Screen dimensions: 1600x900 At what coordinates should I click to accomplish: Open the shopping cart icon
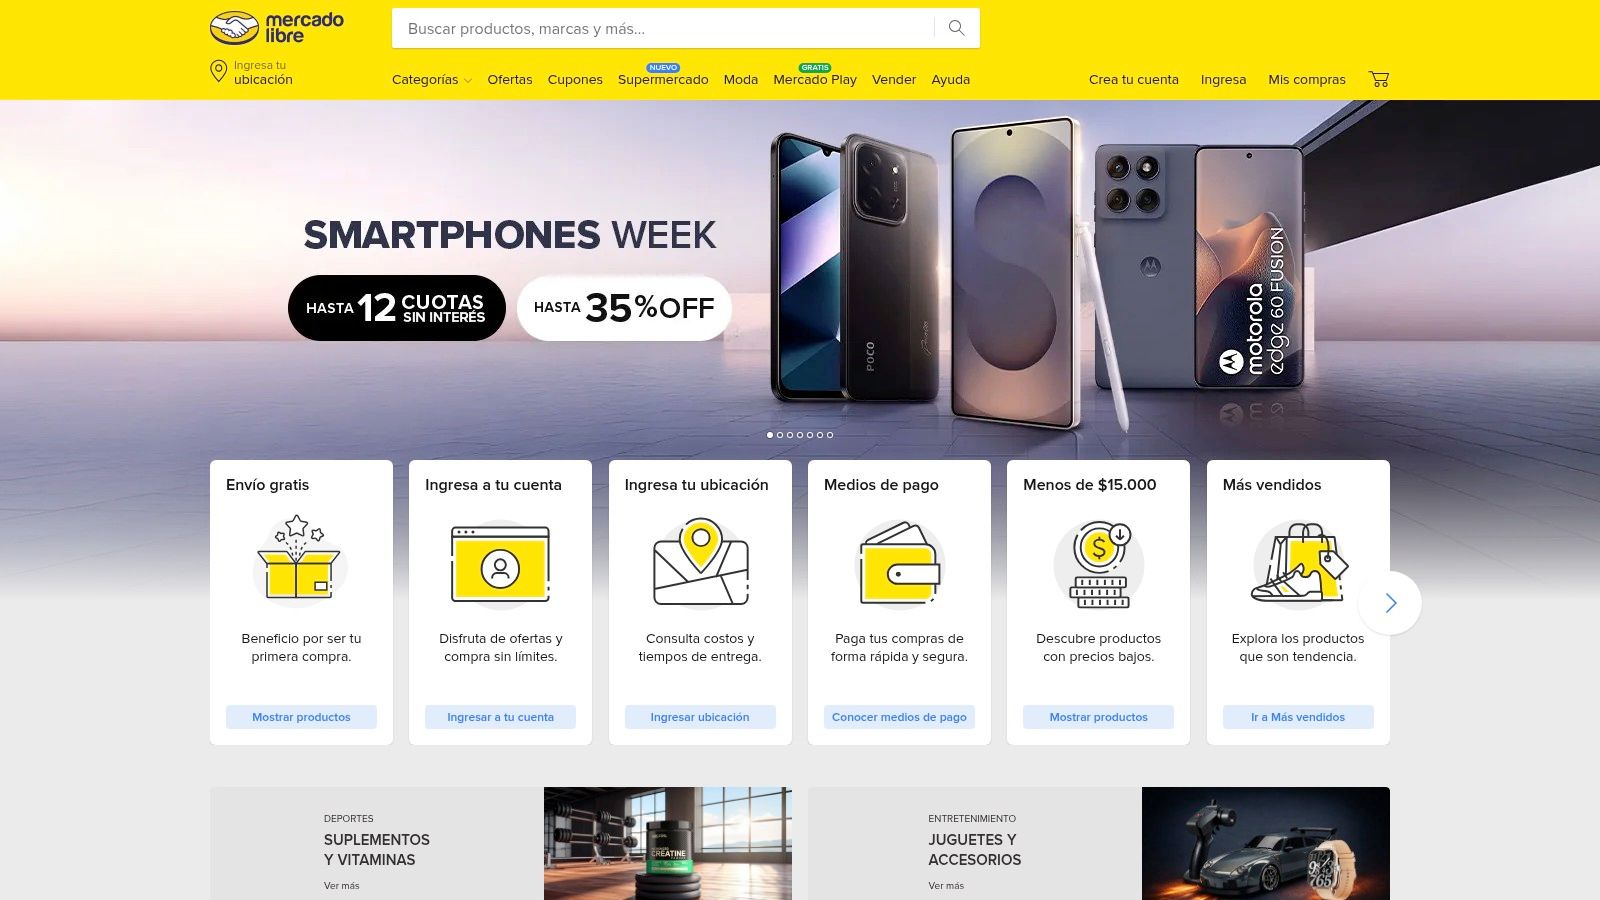coord(1379,79)
